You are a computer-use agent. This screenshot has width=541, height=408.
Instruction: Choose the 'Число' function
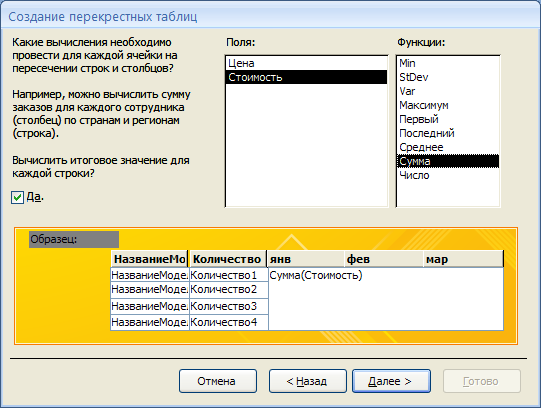click(x=448, y=175)
